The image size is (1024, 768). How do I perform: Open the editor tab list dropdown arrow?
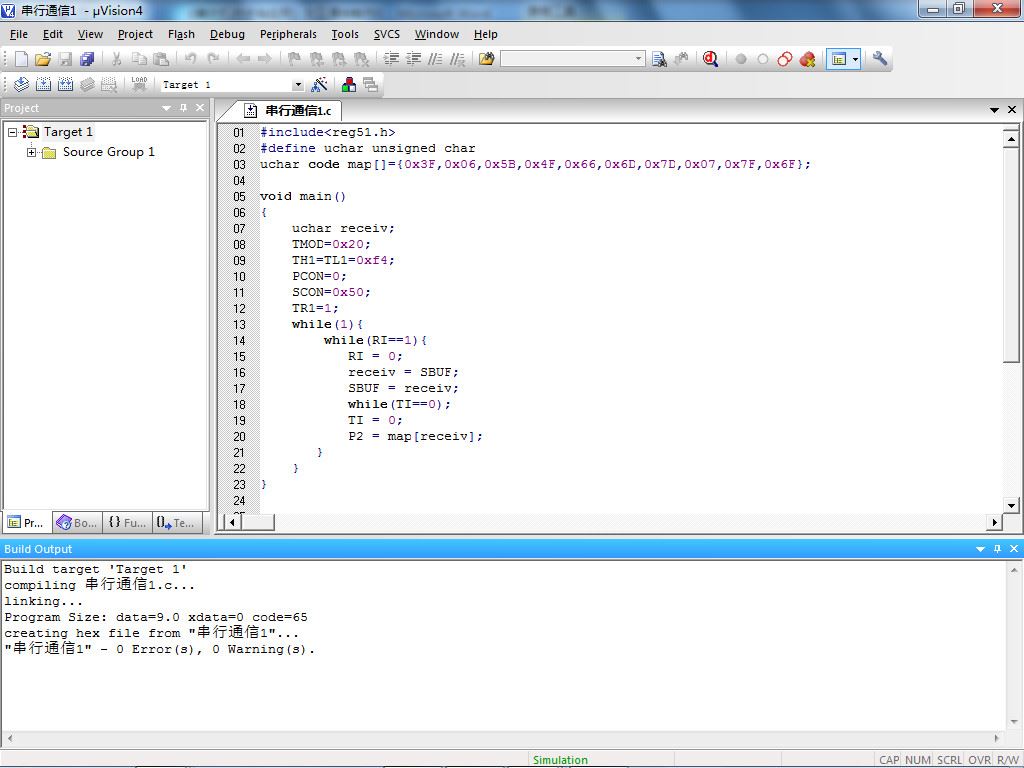pos(995,110)
